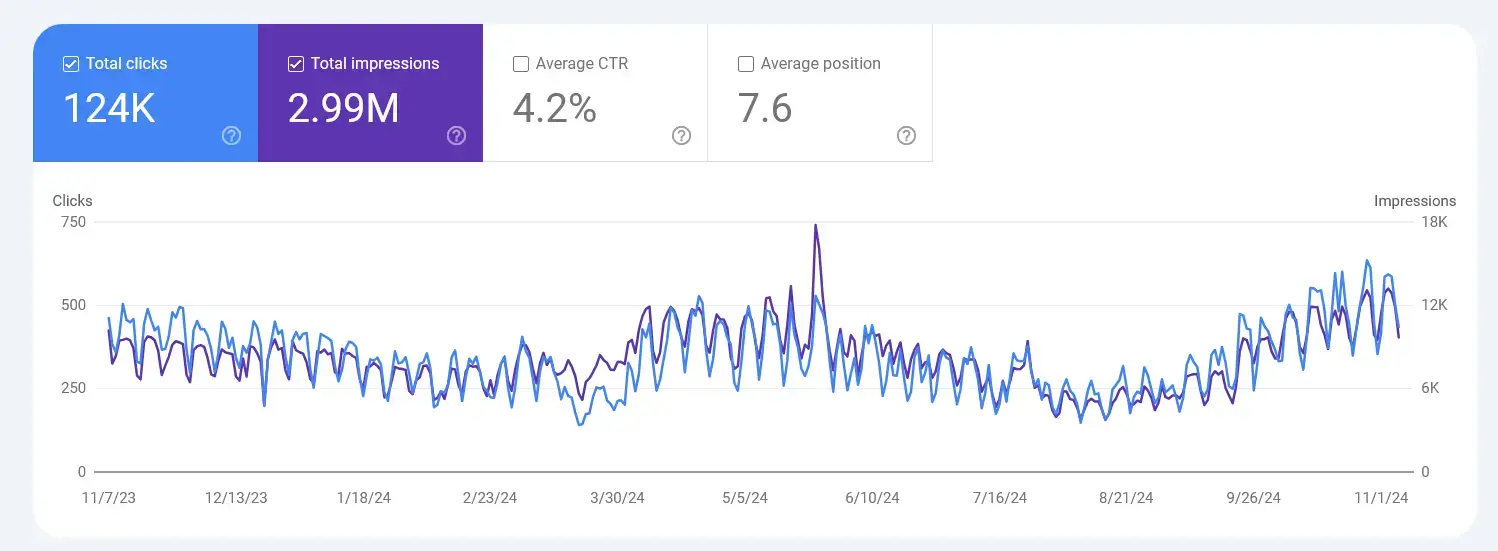Viewport: 1498px width, 551px height.
Task: Click the 18K impressions axis label
Action: click(x=1434, y=222)
